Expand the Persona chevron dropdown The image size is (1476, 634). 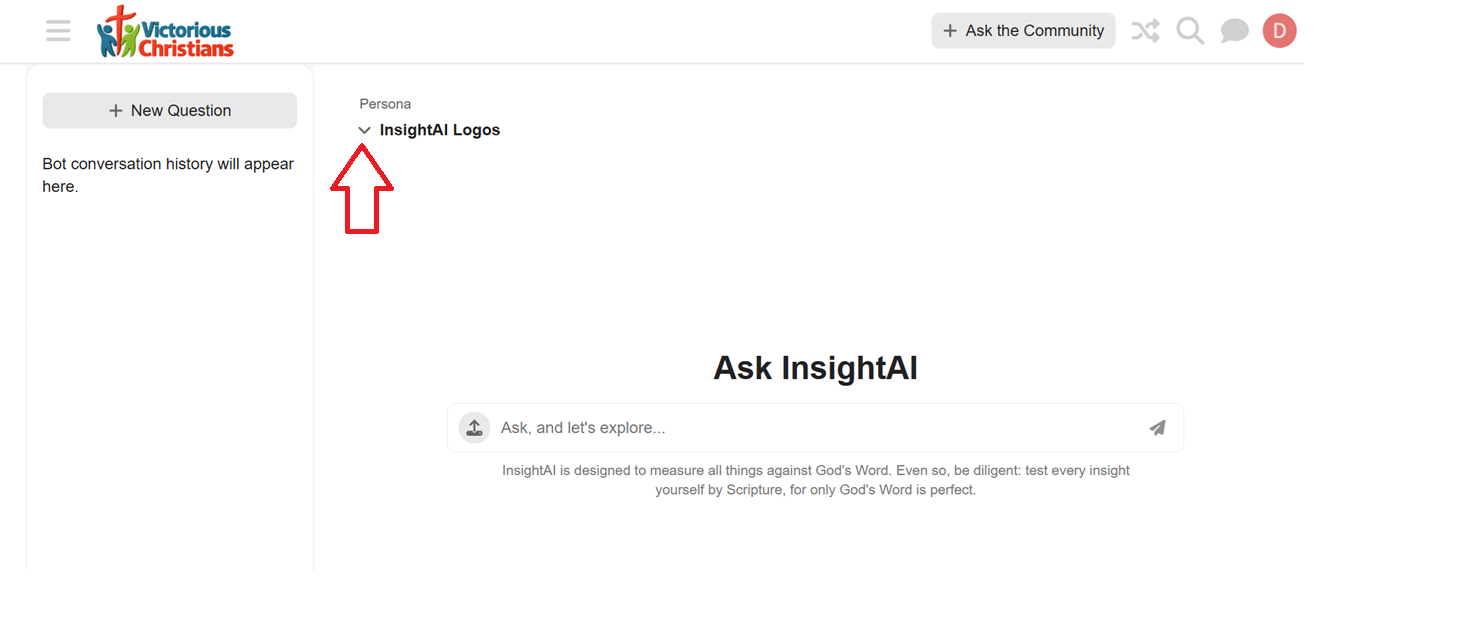click(365, 130)
